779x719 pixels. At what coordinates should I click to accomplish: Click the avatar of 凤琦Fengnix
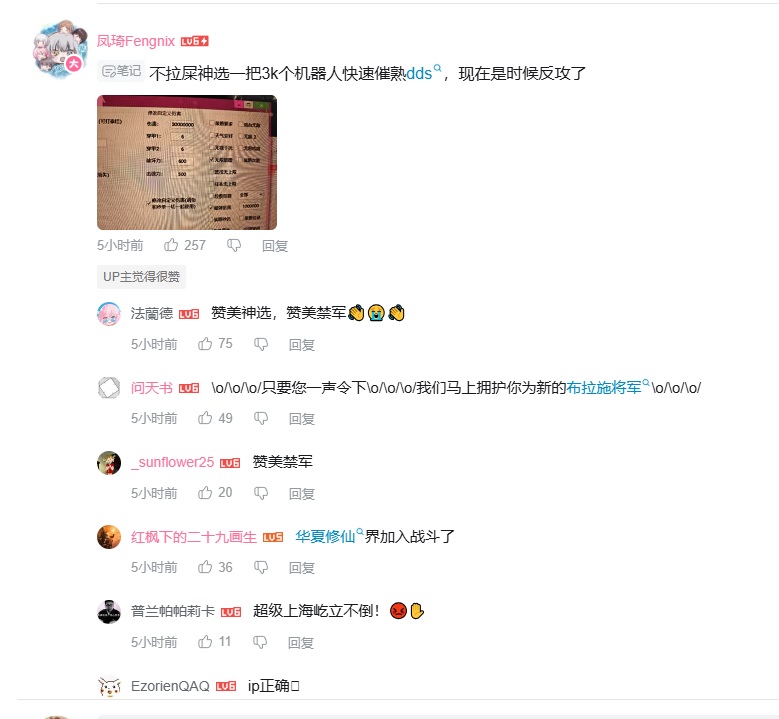click(x=60, y=50)
